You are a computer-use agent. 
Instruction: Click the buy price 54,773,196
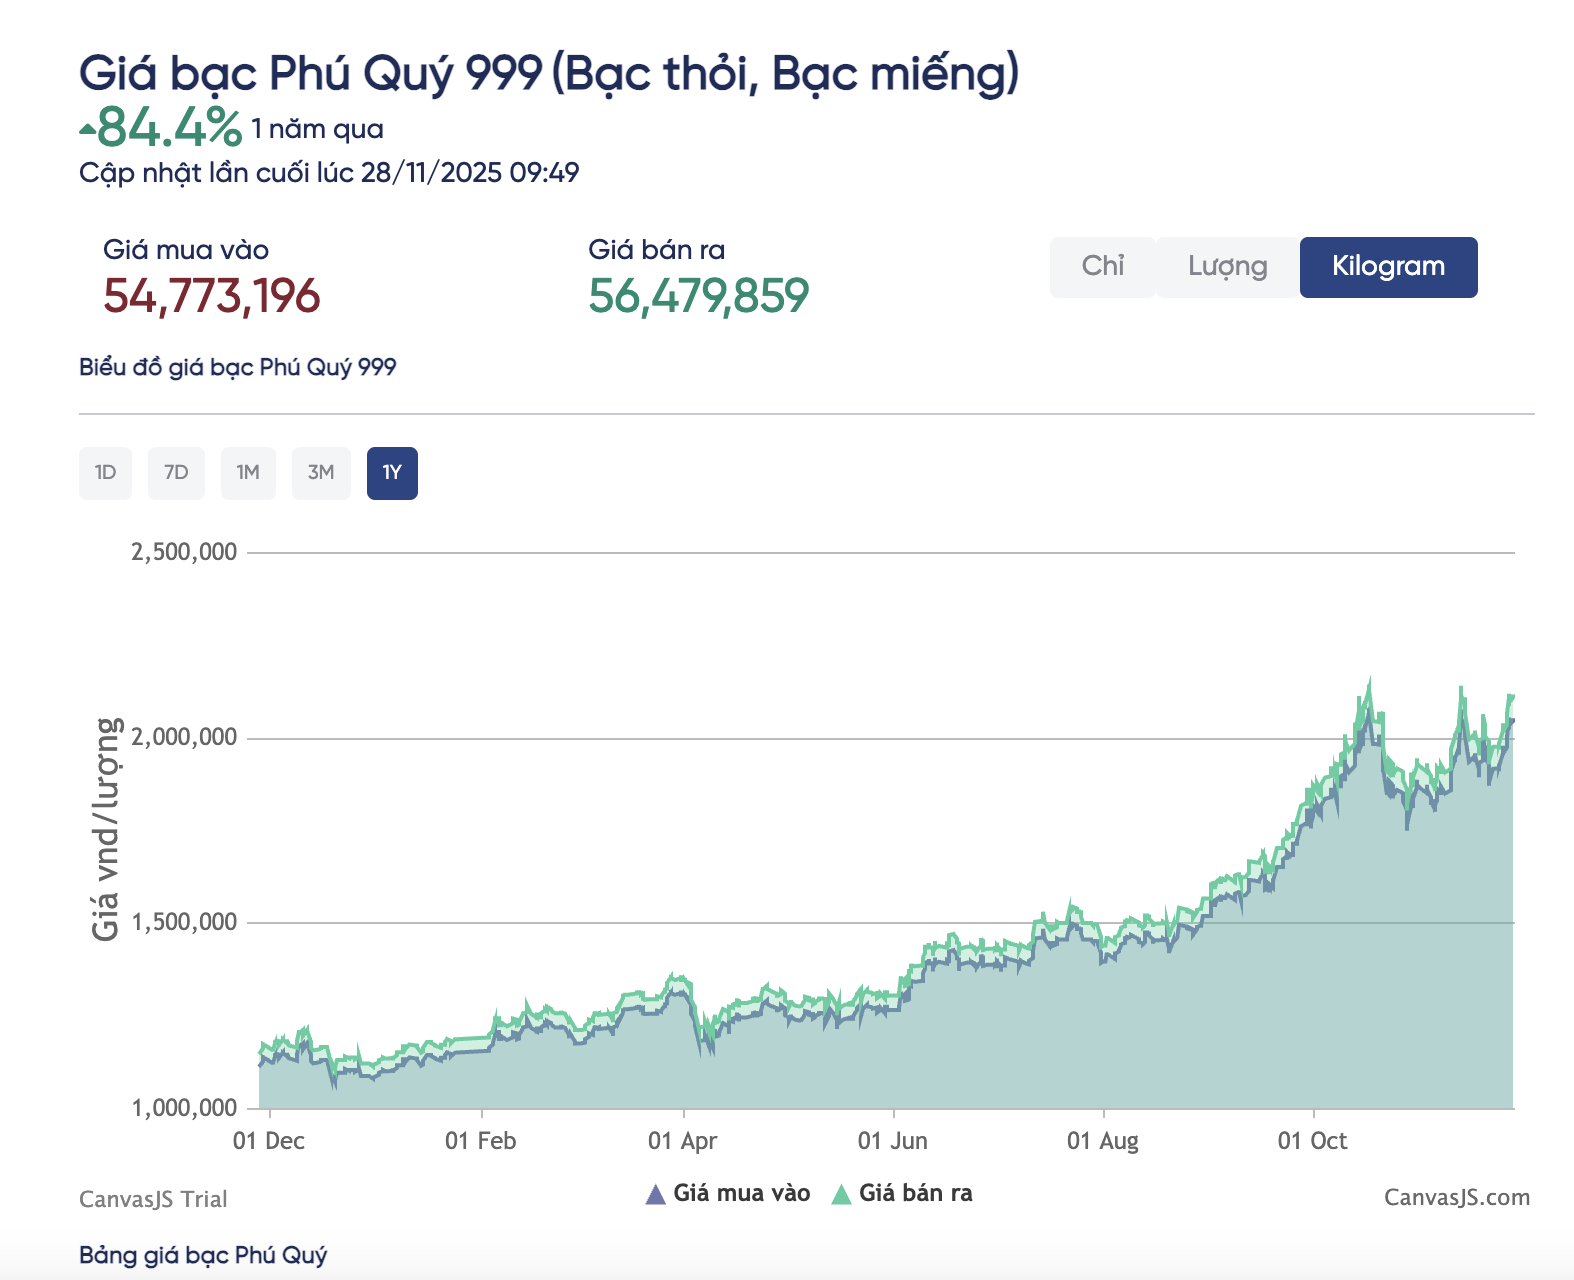pos(211,296)
